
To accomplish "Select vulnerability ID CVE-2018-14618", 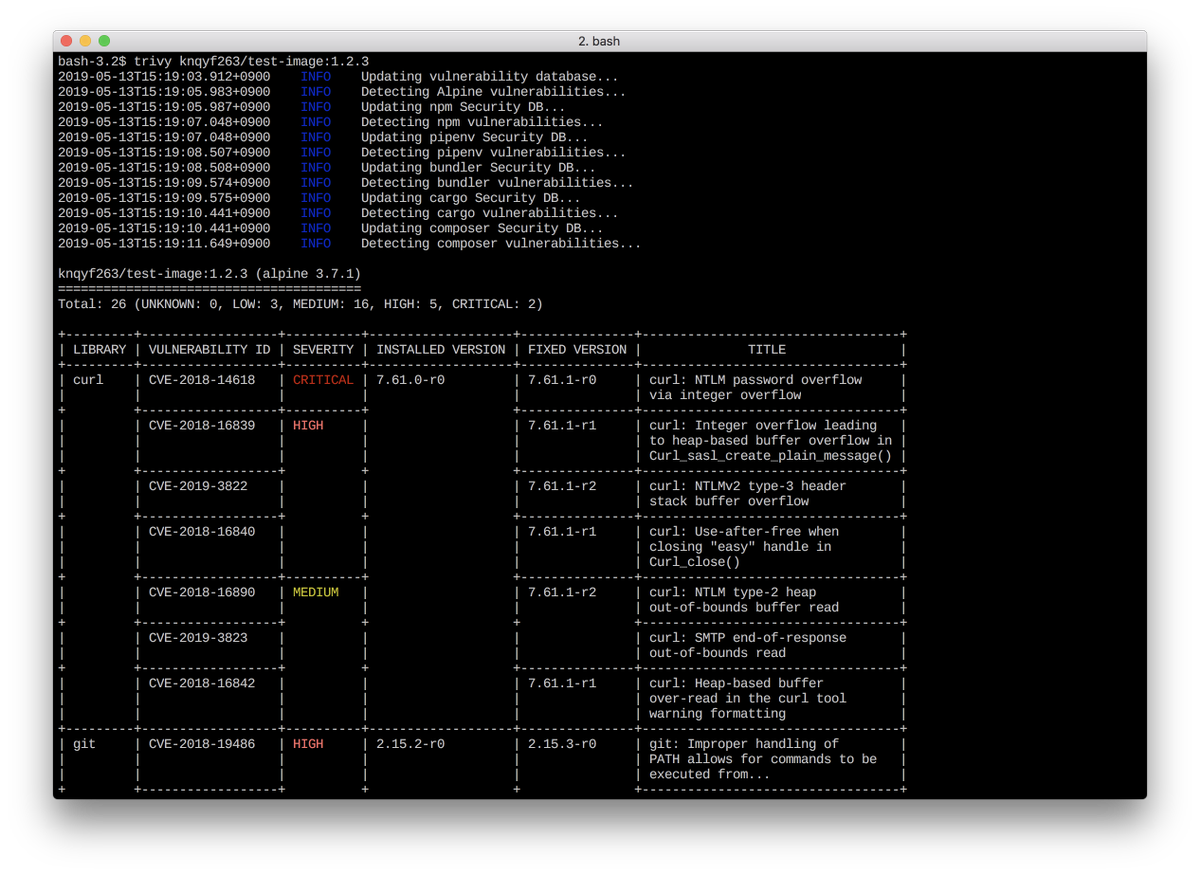I will 202,380.
